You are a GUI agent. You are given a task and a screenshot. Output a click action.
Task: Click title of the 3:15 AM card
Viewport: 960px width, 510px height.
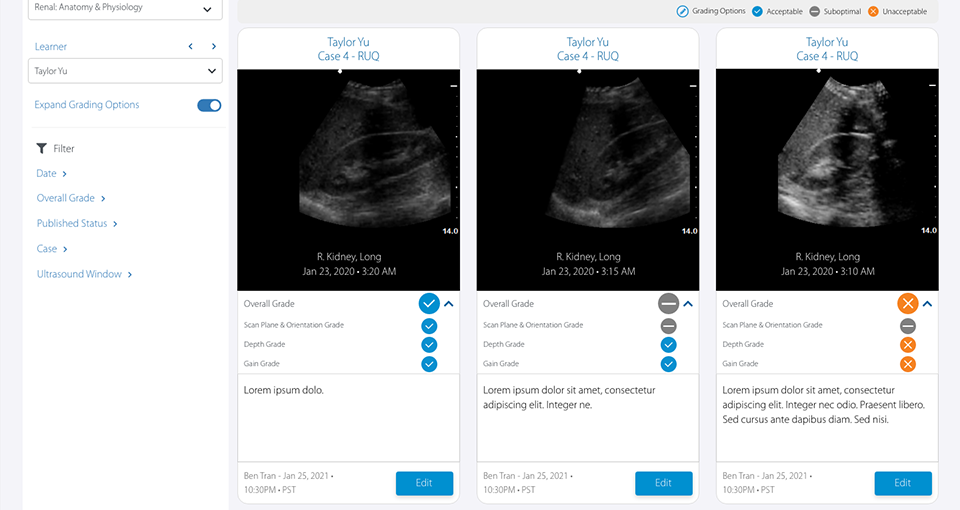tap(588, 49)
